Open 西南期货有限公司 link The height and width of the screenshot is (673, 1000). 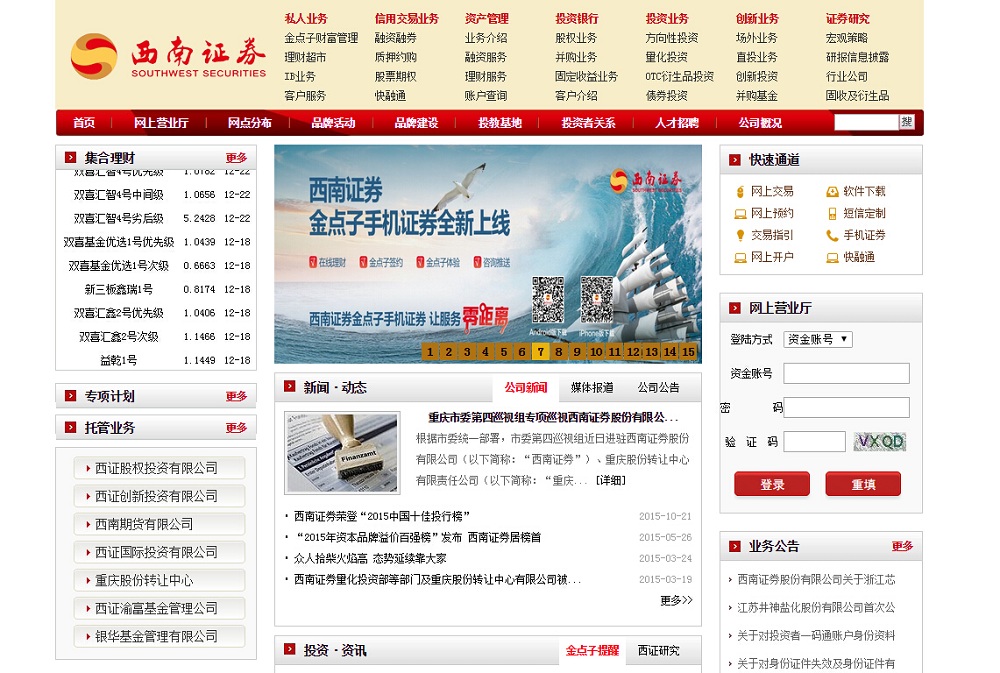point(159,524)
